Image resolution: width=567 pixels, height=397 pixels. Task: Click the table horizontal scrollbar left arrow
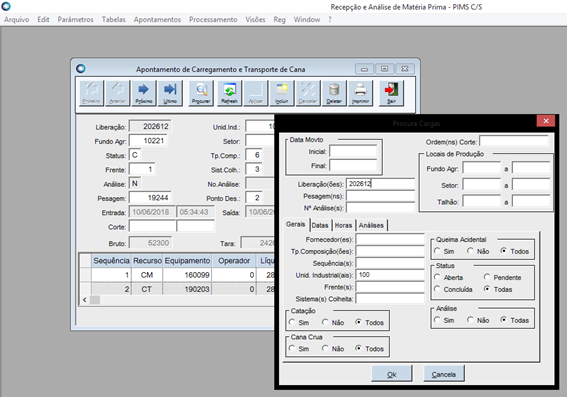(85, 300)
